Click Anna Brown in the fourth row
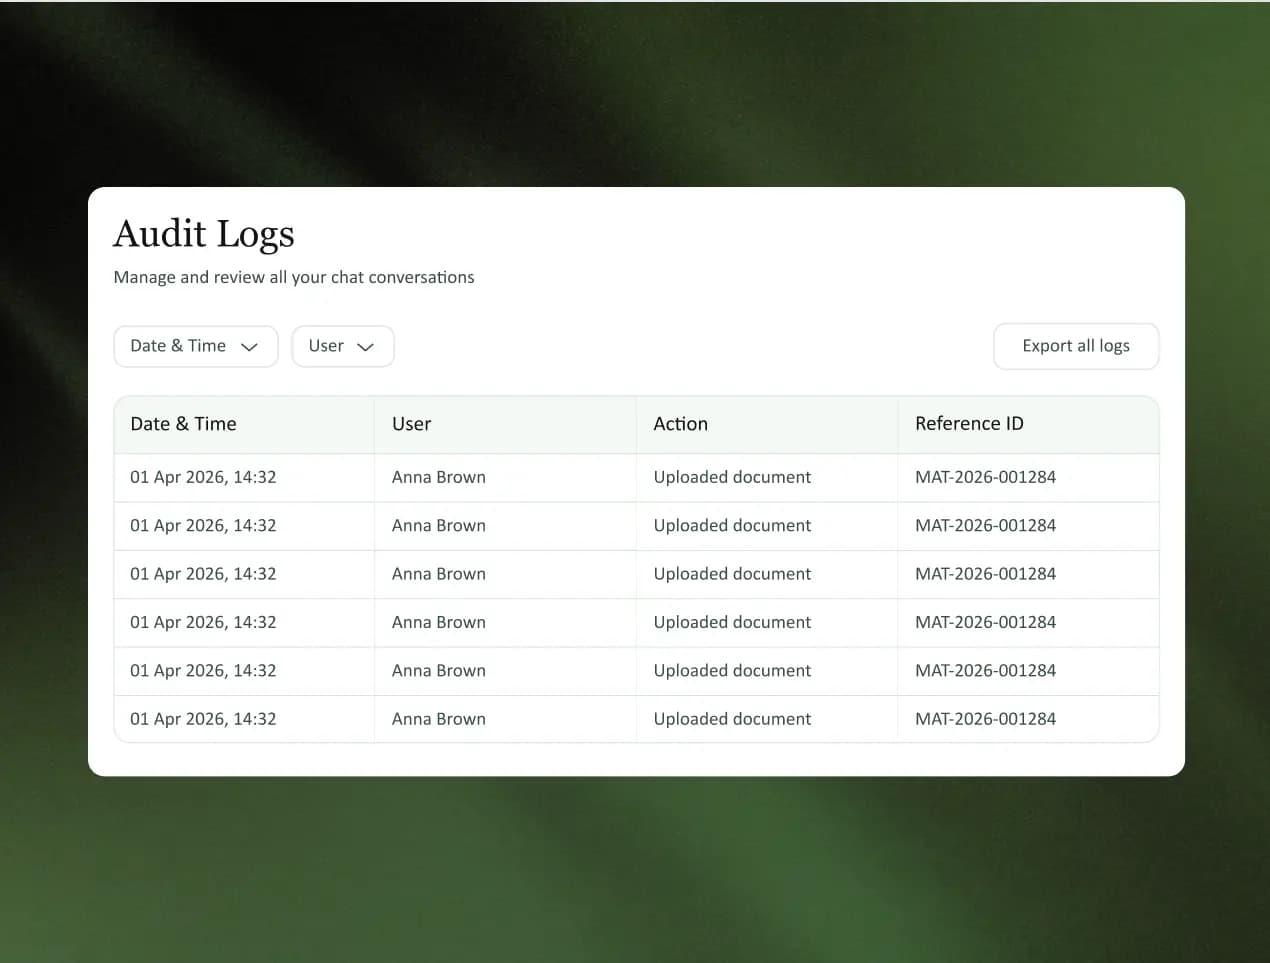Viewport: 1270px width, 963px height. (x=438, y=622)
